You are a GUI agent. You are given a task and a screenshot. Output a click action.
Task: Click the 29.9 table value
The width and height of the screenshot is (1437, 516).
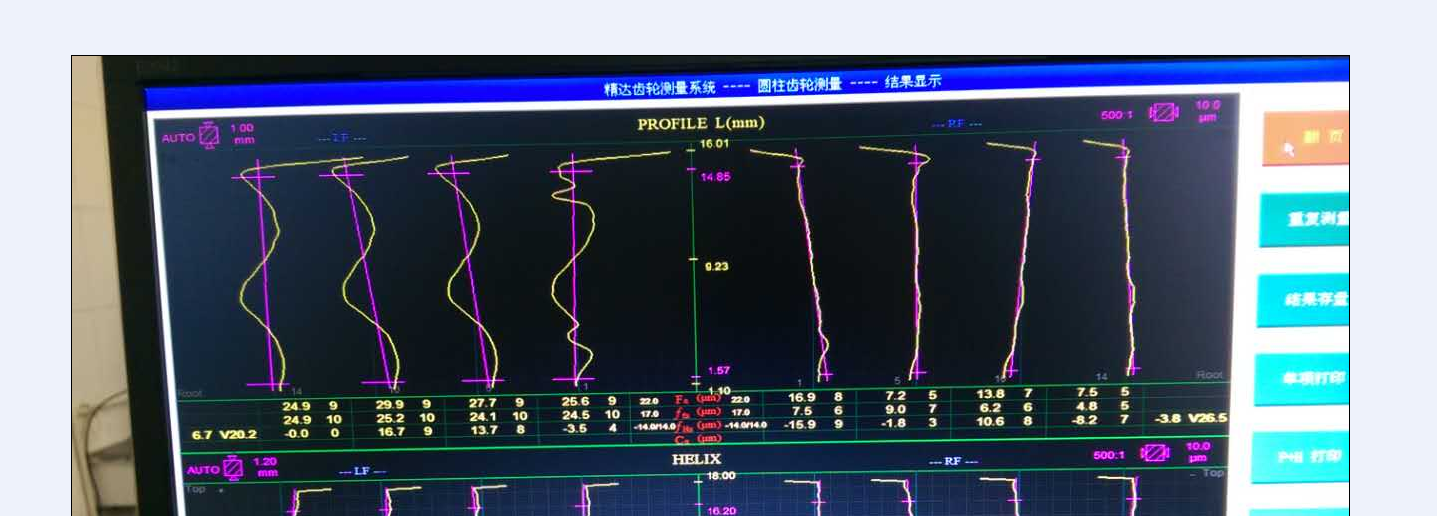tap(389, 406)
